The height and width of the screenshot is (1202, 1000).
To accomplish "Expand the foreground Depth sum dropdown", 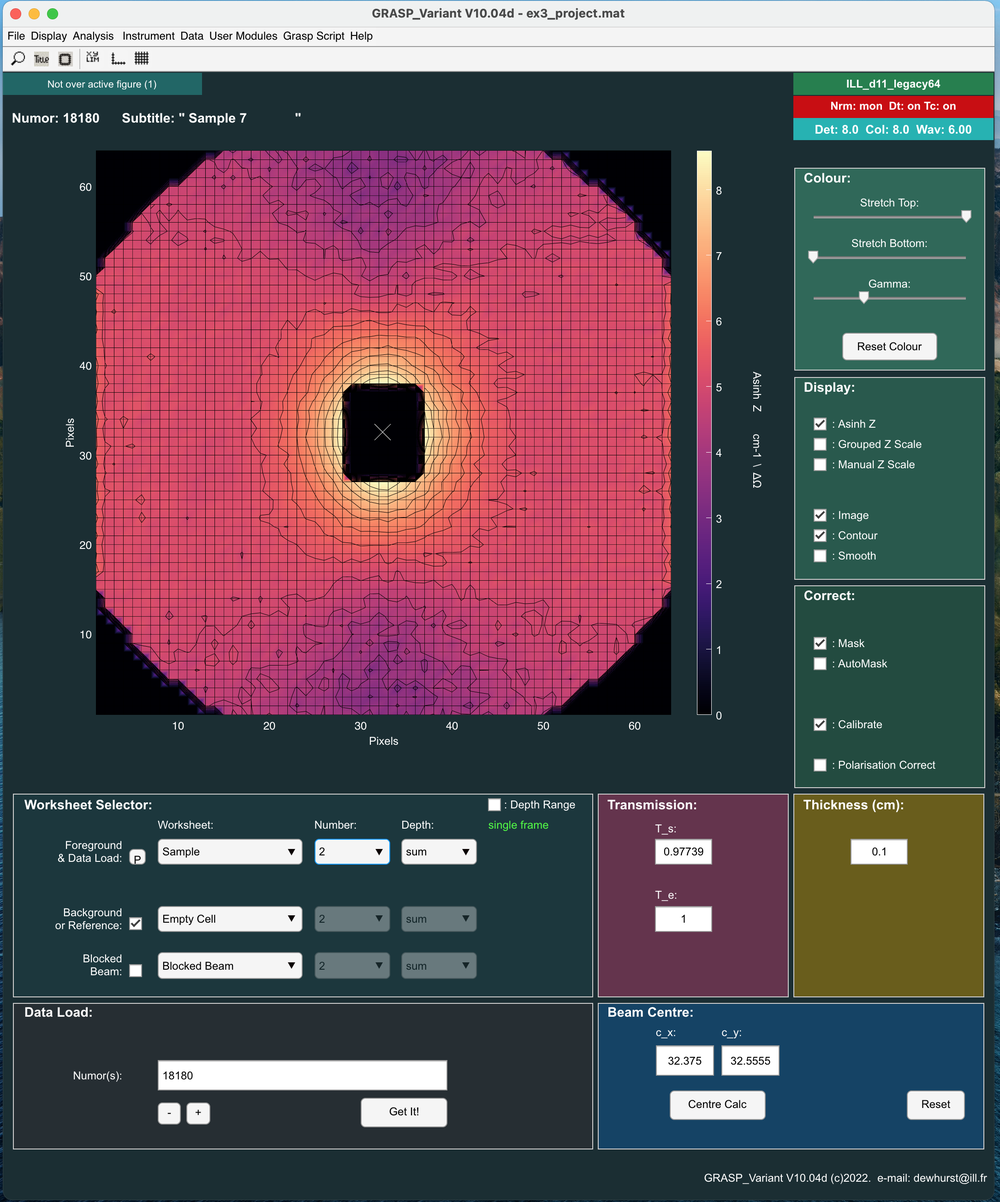I will coord(438,852).
